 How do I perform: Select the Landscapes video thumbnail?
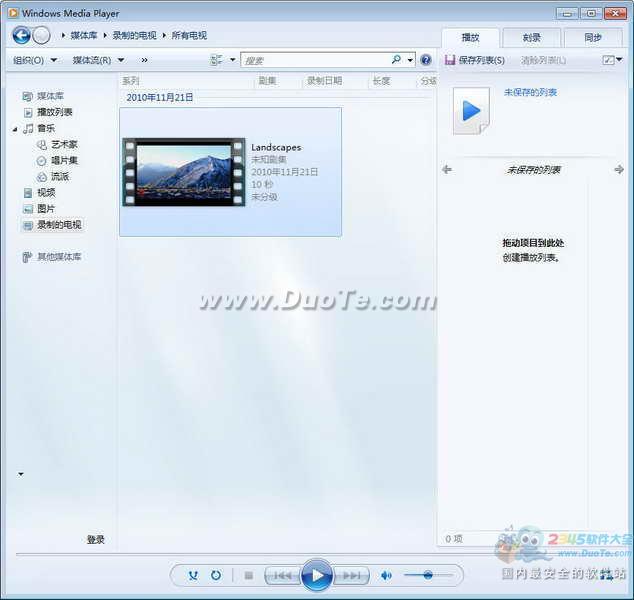point(184,172)
